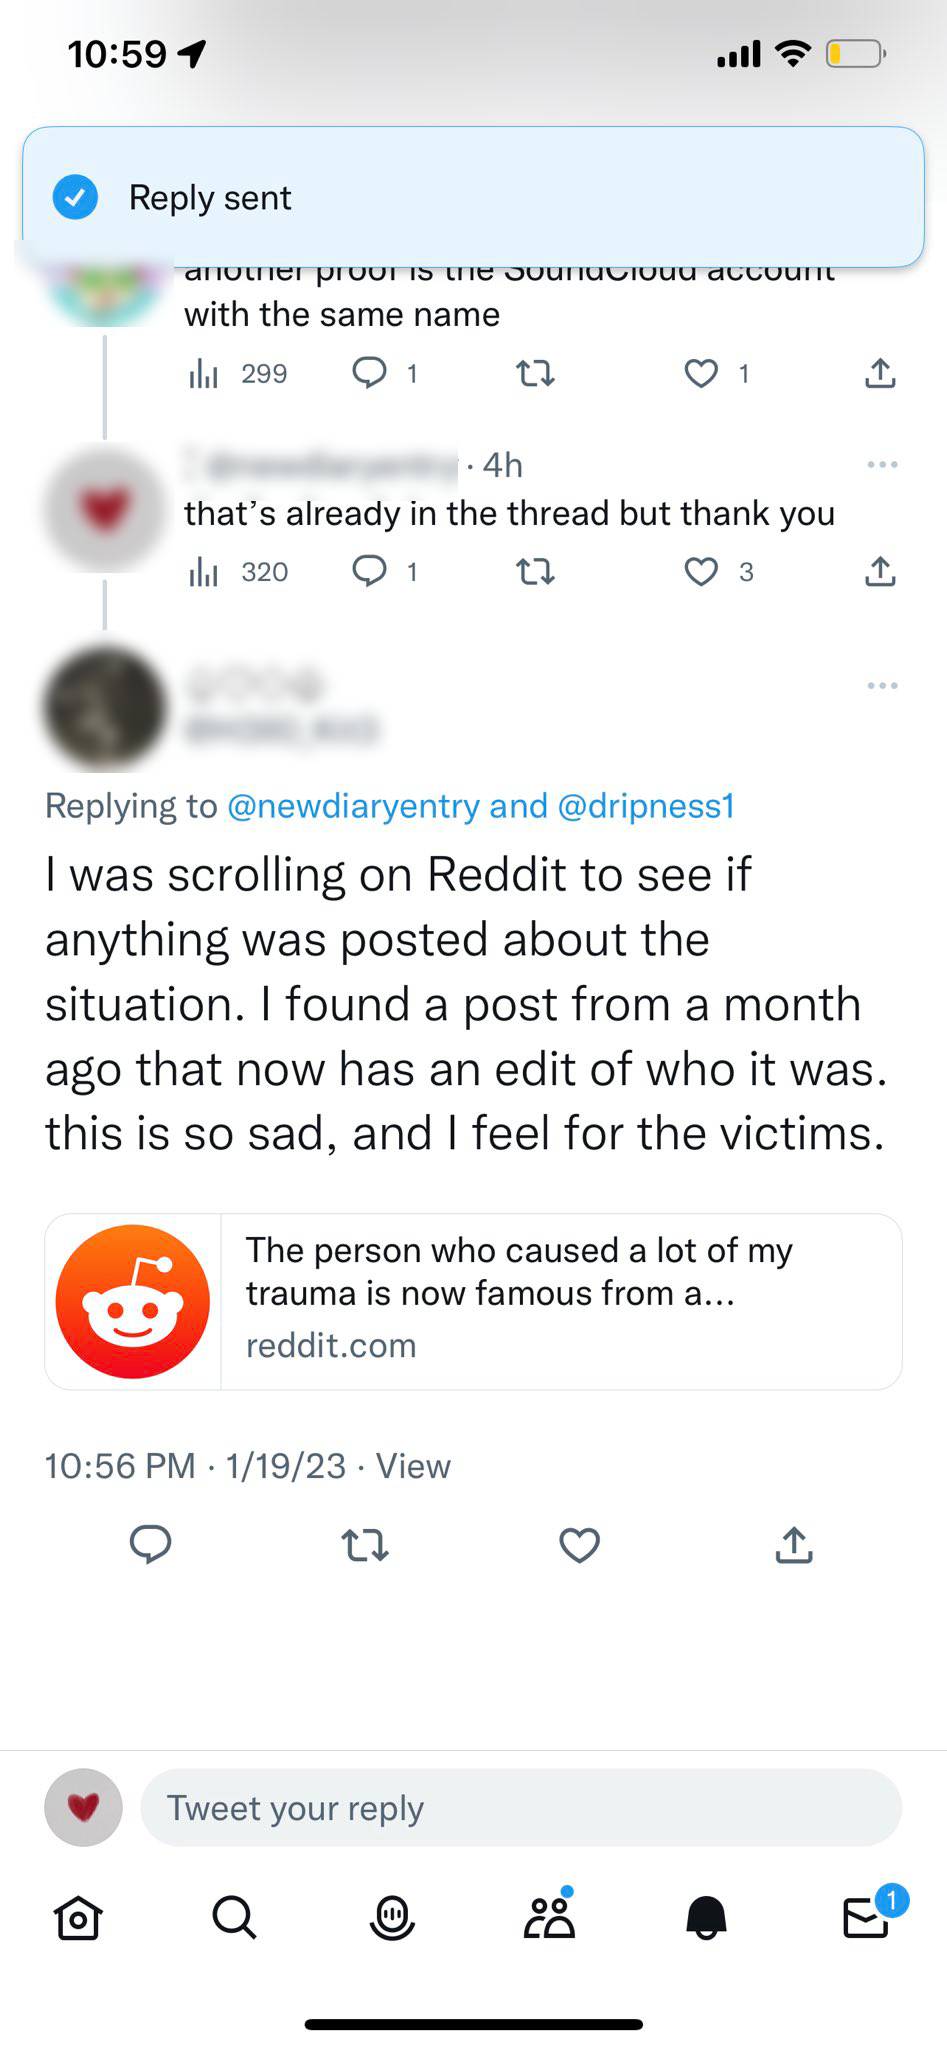Share the SoundCloud account reply
Viewport: 947px width, 2048px height.
[x=880, y=374]
